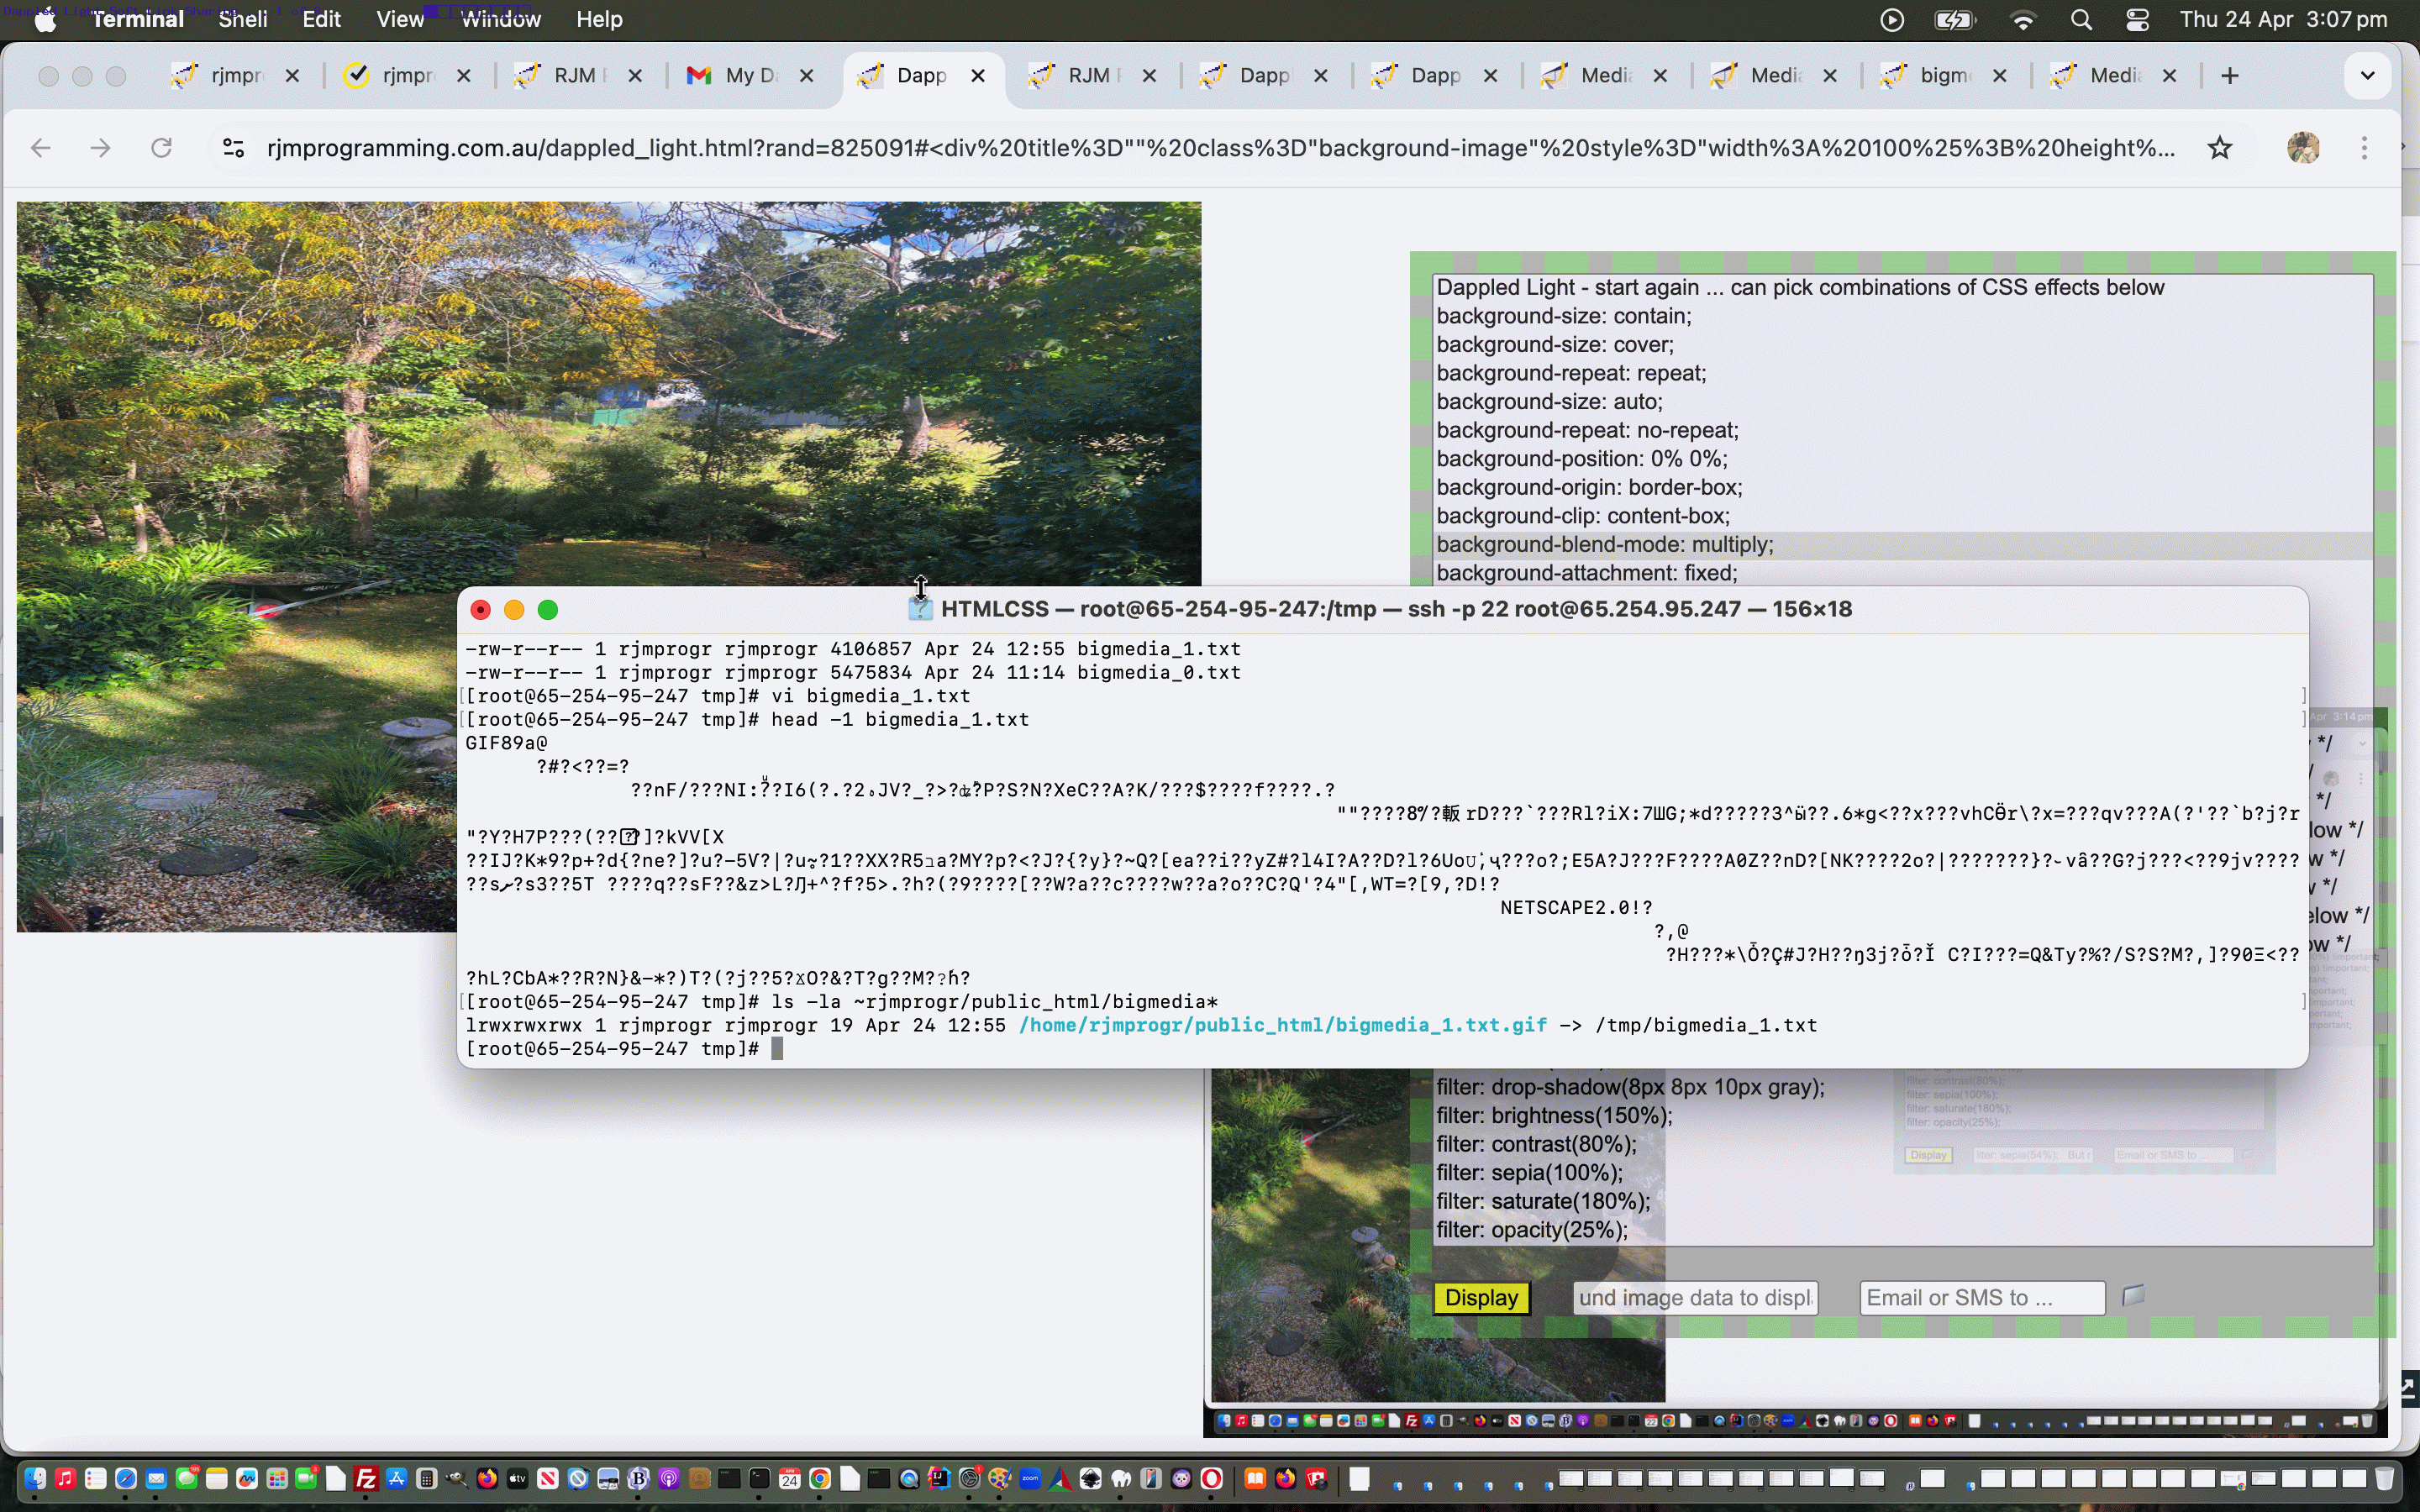Open App Store in the Dock

[396, 1479]
